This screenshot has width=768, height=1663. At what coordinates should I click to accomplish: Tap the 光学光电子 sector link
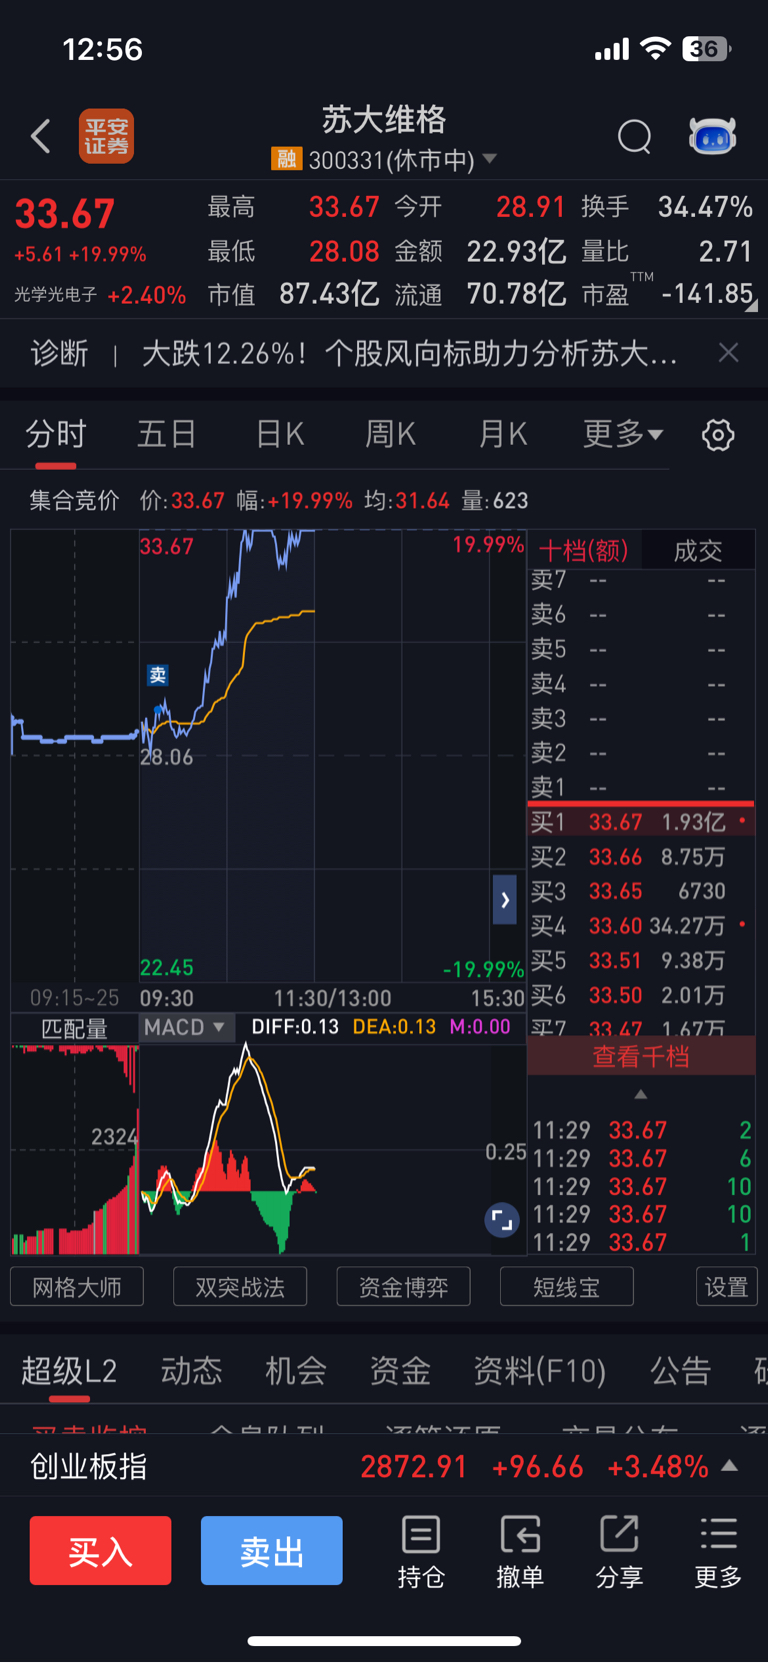(x=56, y=295)
